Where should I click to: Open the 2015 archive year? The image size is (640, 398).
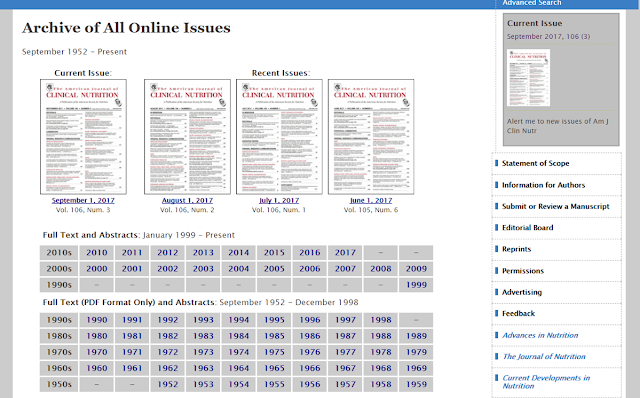(274, 253)
